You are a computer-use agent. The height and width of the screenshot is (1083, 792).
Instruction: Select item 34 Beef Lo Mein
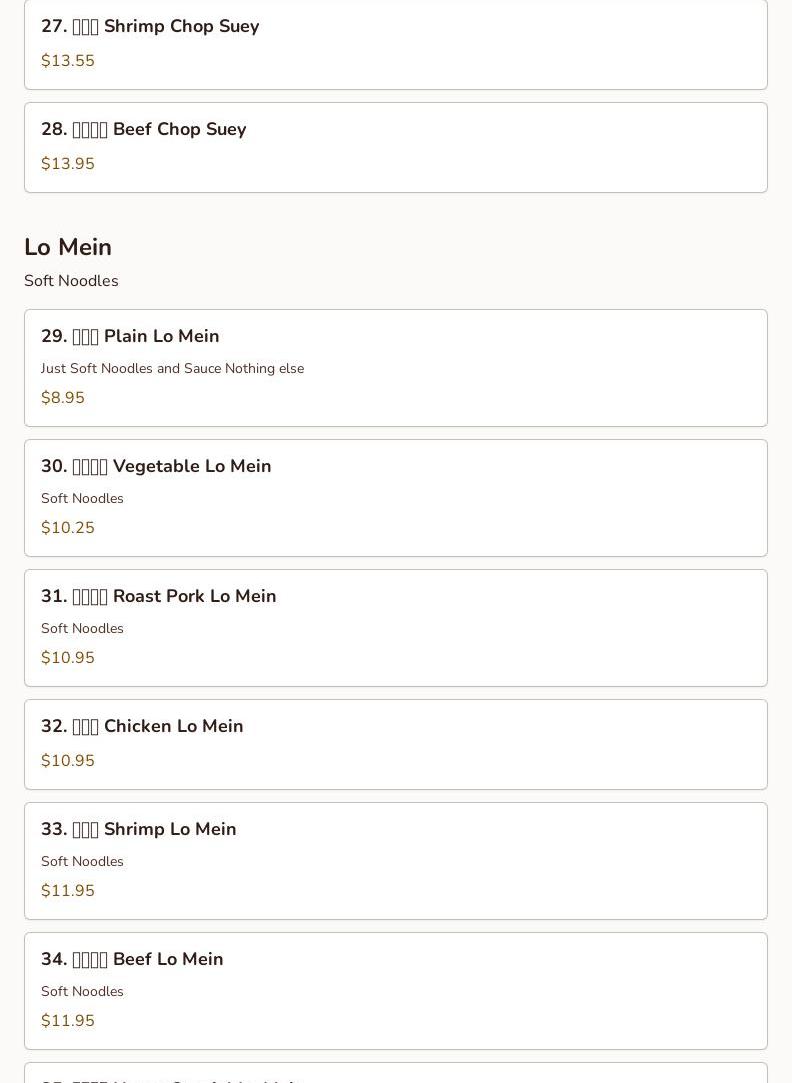pos(396,991)
